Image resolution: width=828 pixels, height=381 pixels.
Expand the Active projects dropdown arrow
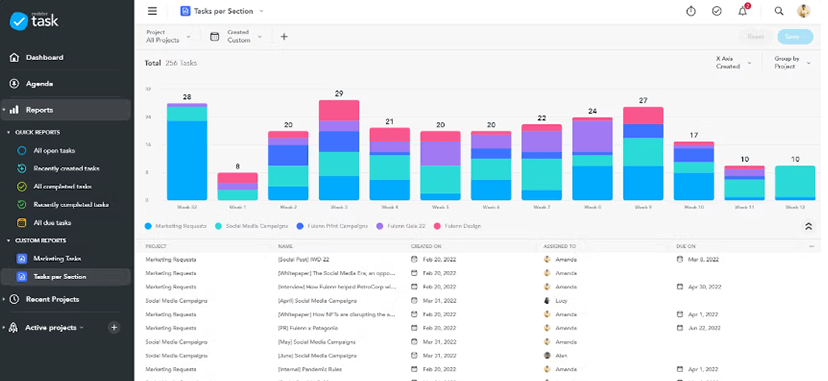(82, 328)
